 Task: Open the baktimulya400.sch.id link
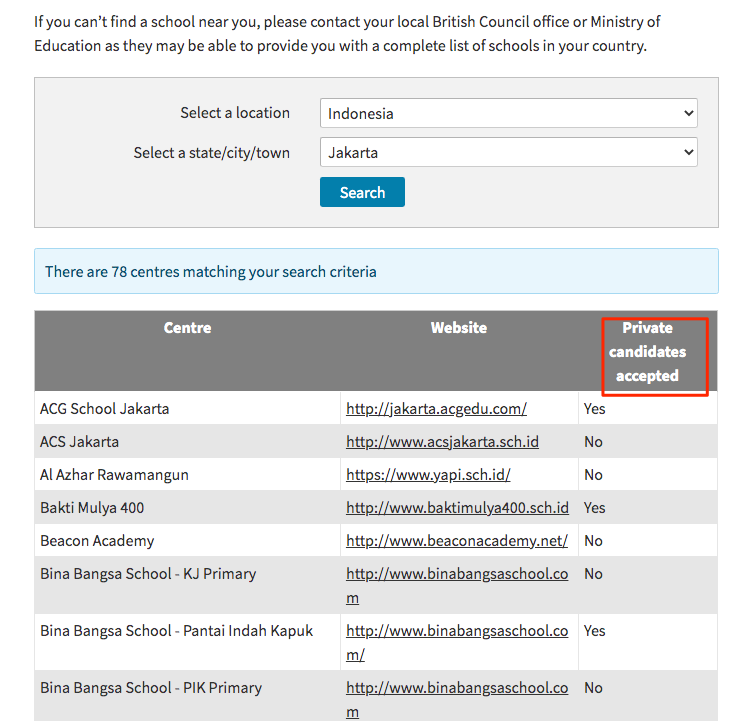click(x=457, y=508)
